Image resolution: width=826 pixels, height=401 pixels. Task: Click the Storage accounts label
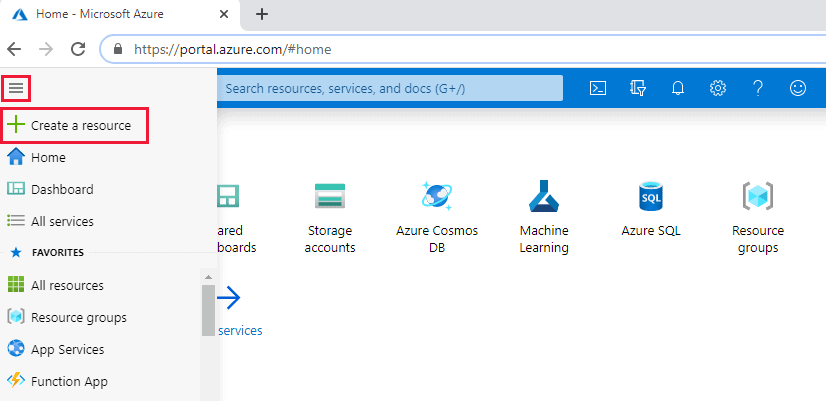pyautogui.click(x=330, y=239)
